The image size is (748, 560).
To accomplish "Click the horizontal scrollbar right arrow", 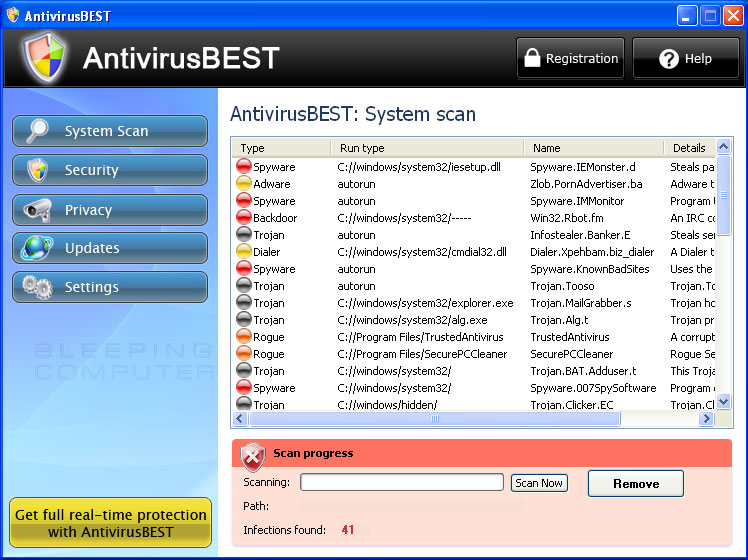I will pyautogui.click(x=708, y=420).
